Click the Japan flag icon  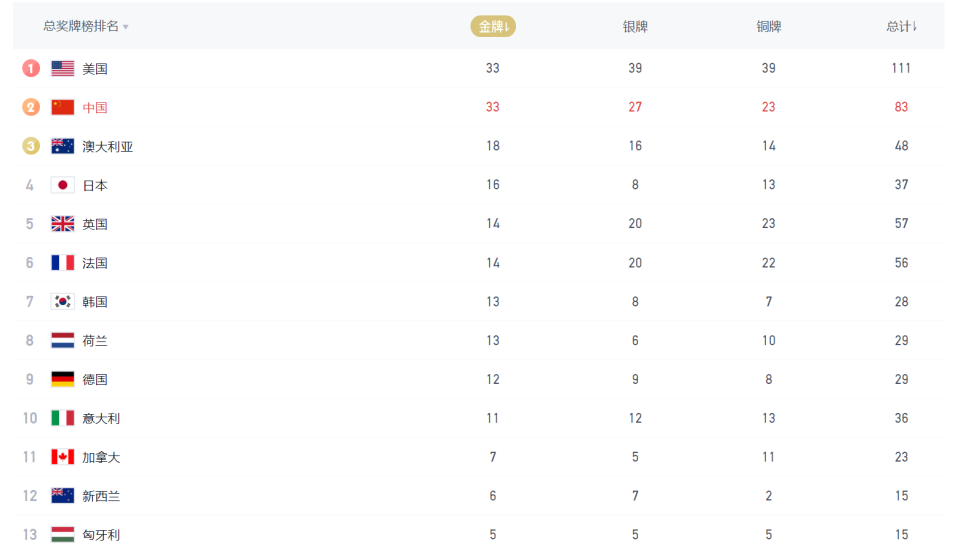click(63, 185)
